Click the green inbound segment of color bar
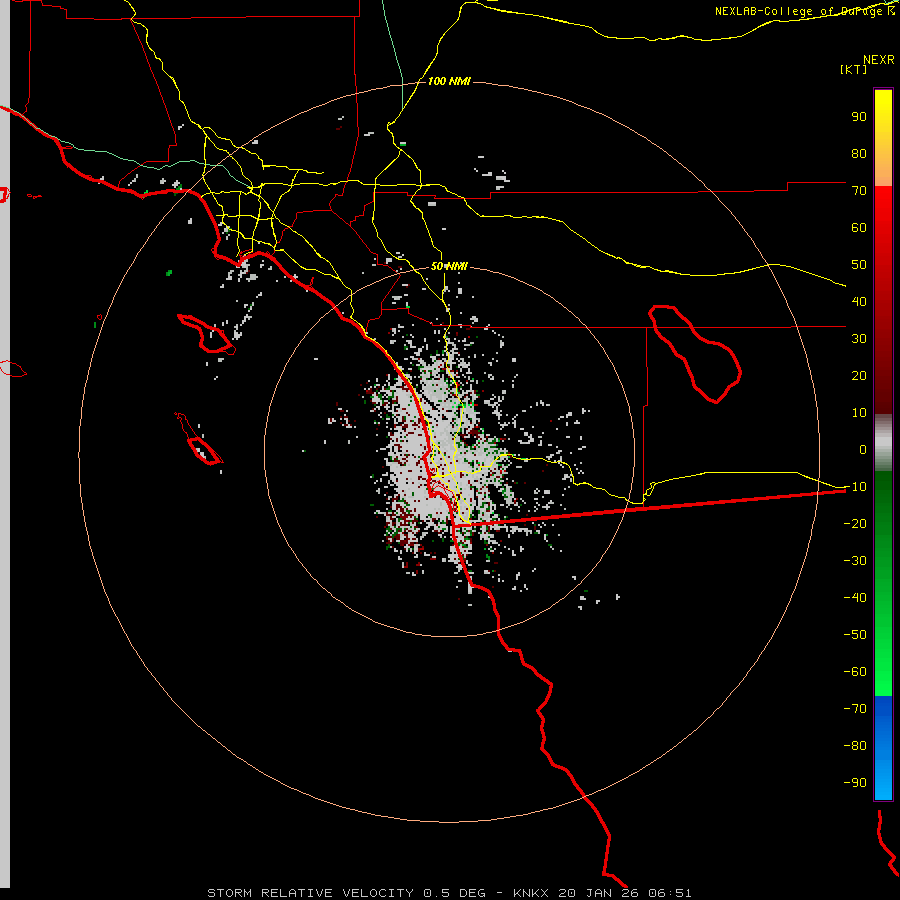The image size is (900, 900). tap(883, 583)
